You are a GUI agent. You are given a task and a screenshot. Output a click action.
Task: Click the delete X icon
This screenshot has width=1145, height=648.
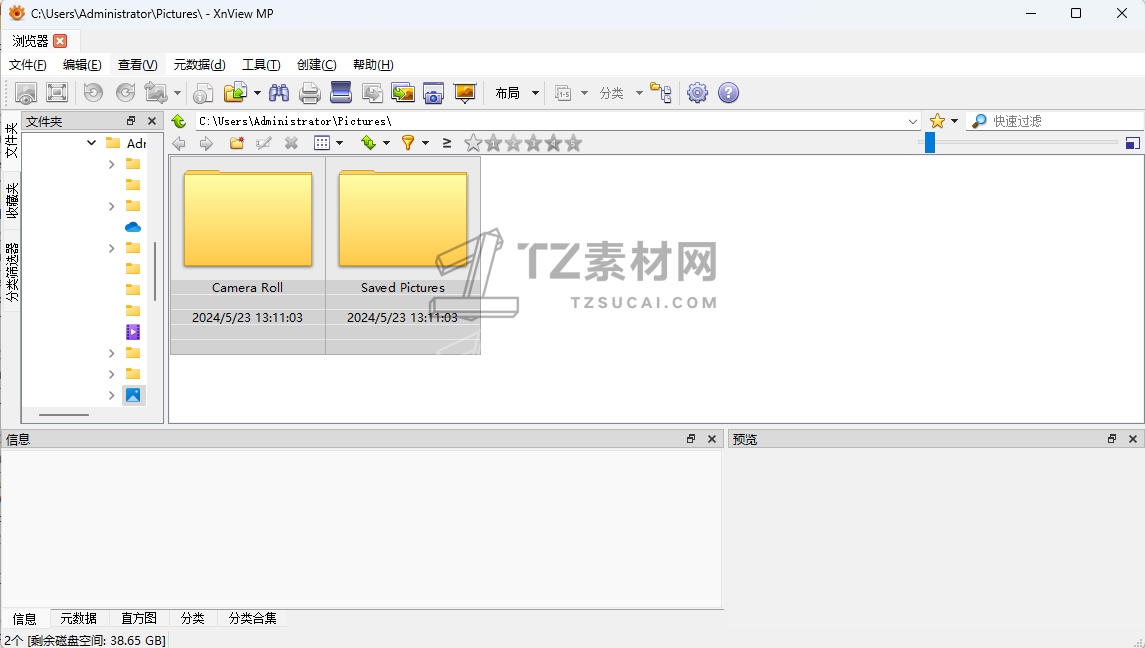coord(291,143)
